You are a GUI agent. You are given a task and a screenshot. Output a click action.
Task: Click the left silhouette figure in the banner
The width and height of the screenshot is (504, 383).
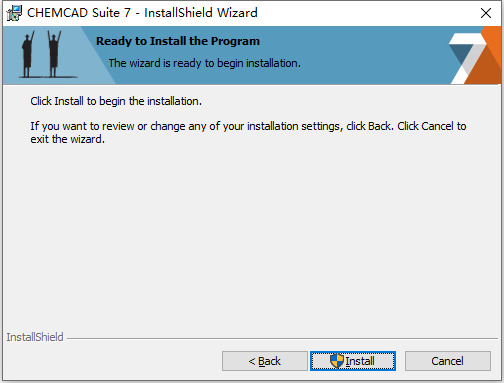(28, 54)
